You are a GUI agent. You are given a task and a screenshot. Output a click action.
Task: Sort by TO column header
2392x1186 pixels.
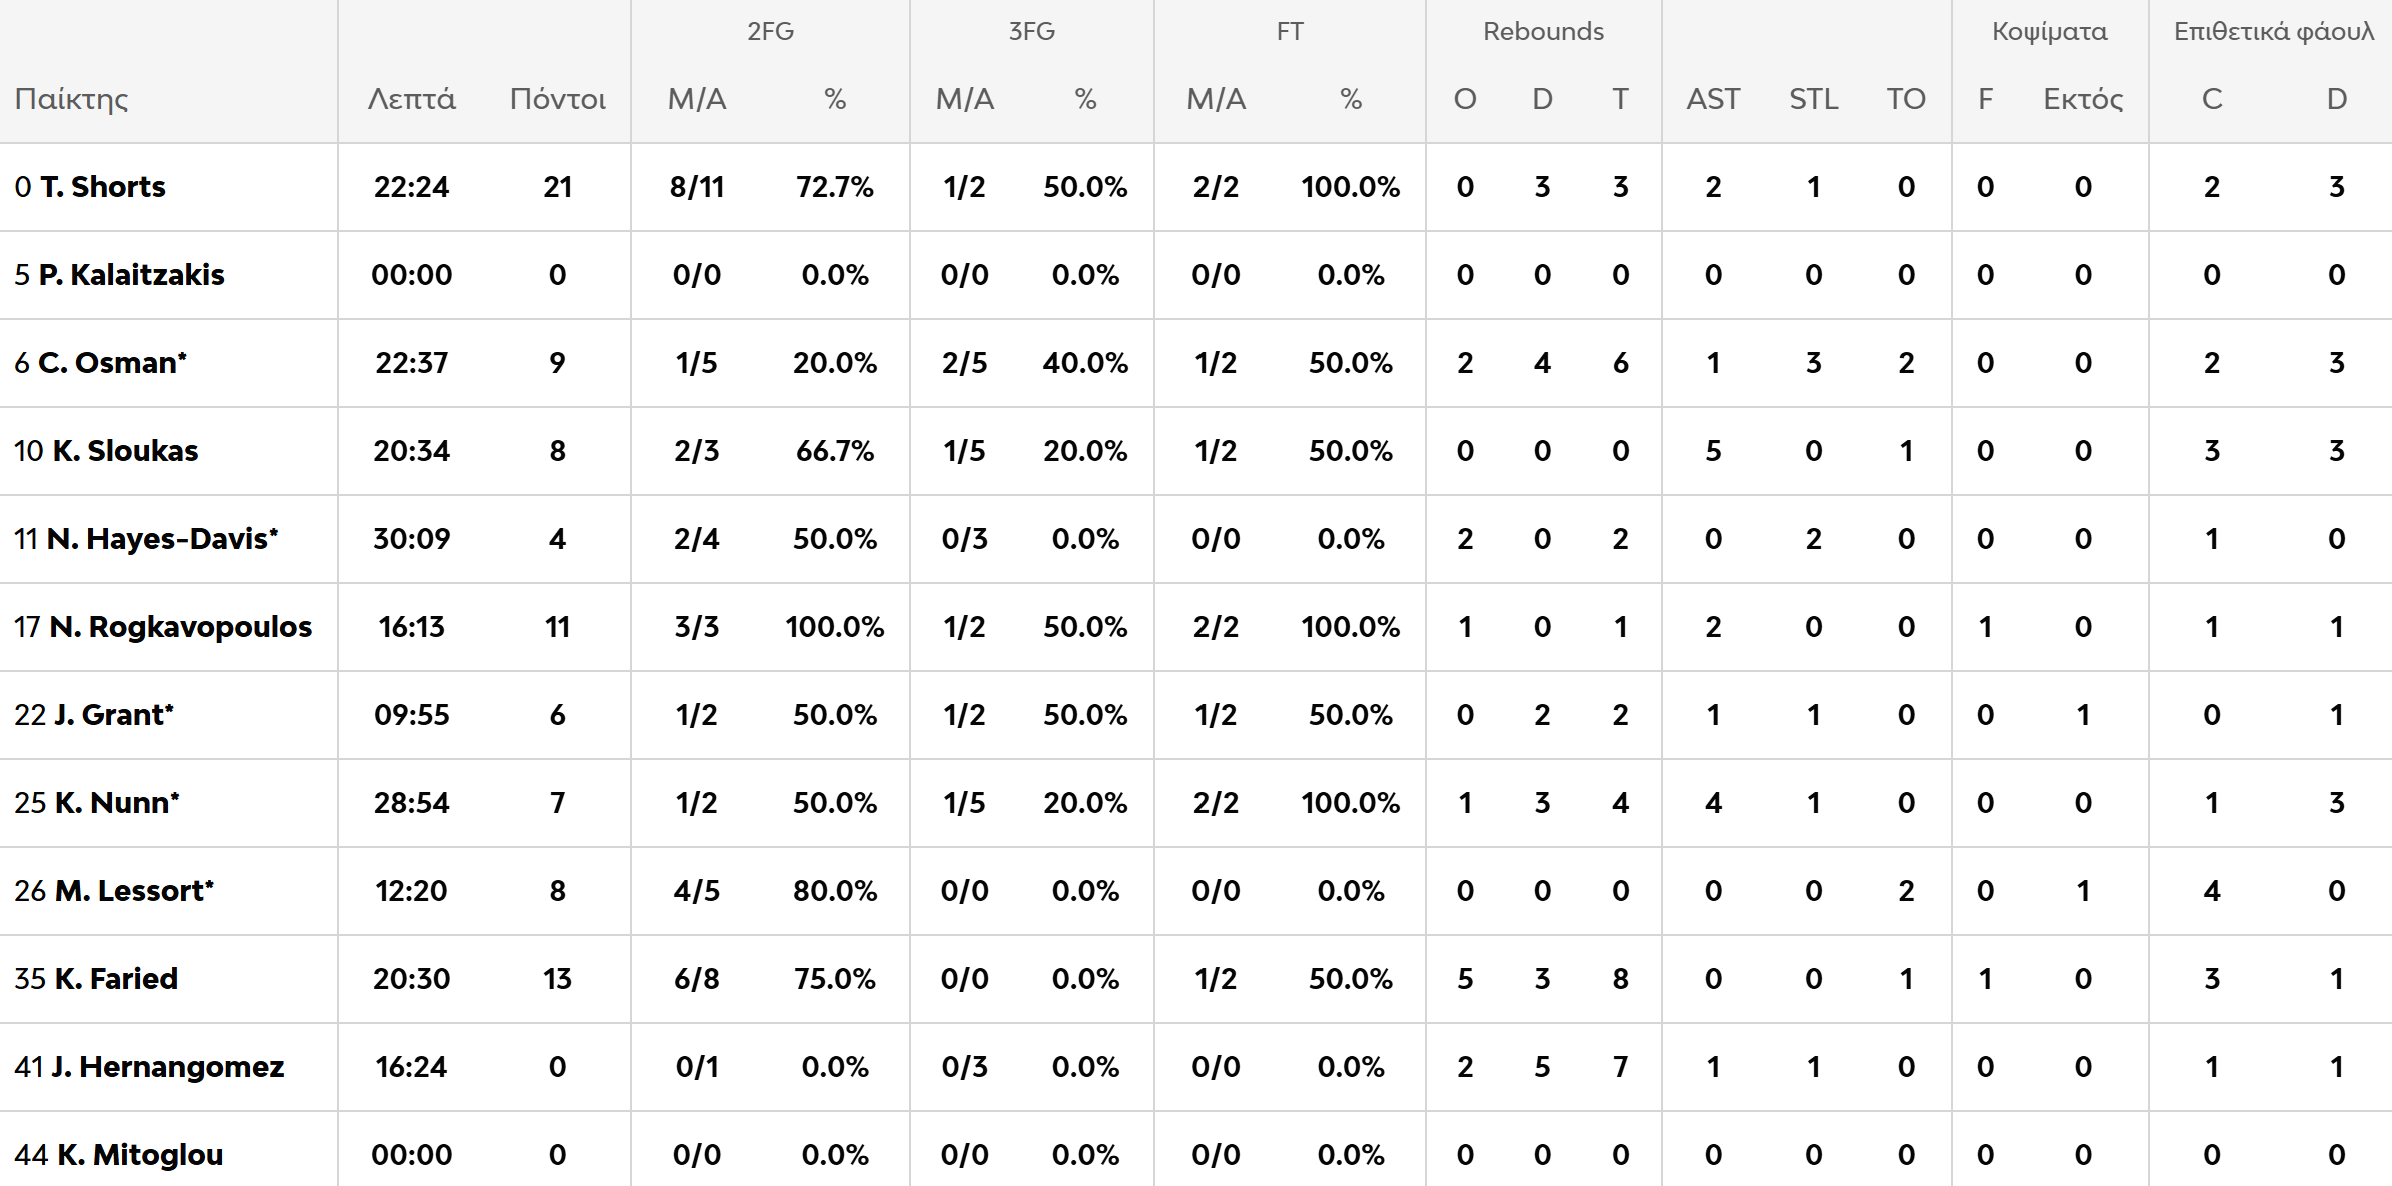coord(1906,99)
